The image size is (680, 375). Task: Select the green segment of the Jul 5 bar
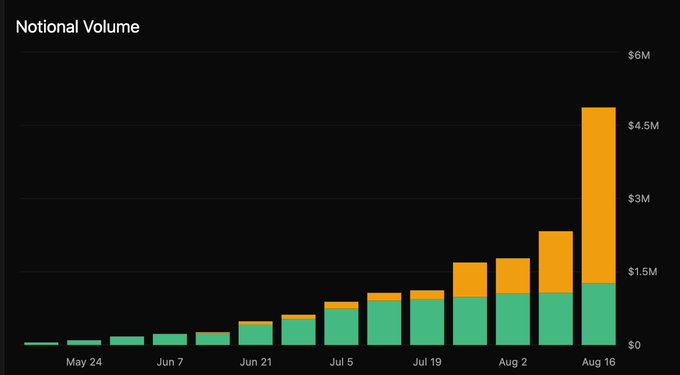tap(341, 327)
